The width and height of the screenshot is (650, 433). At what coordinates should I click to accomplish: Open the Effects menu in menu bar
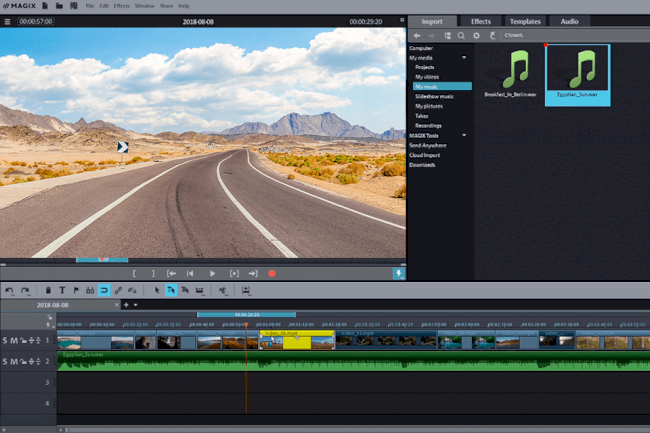121,6
